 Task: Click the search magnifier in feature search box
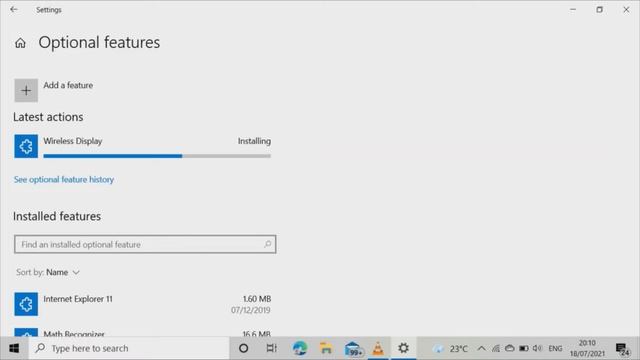267,244
